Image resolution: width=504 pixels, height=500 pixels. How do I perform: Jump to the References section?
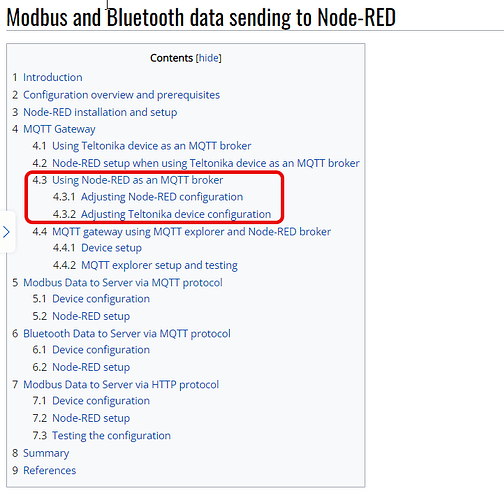(x=49, y=470)
